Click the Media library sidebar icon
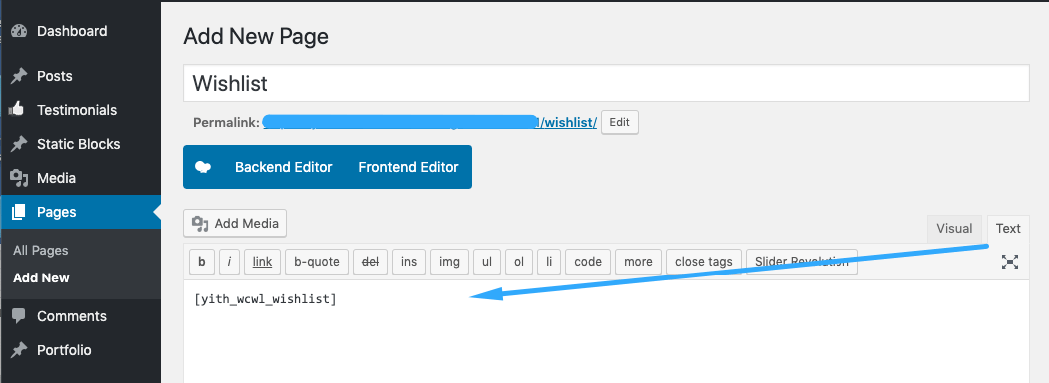Image resolution: width=1049 pixels, height=383 pixels. click(19, 178)
